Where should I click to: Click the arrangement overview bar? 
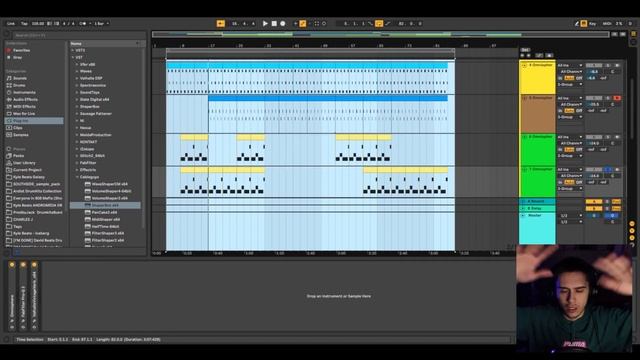pos(380,35)
